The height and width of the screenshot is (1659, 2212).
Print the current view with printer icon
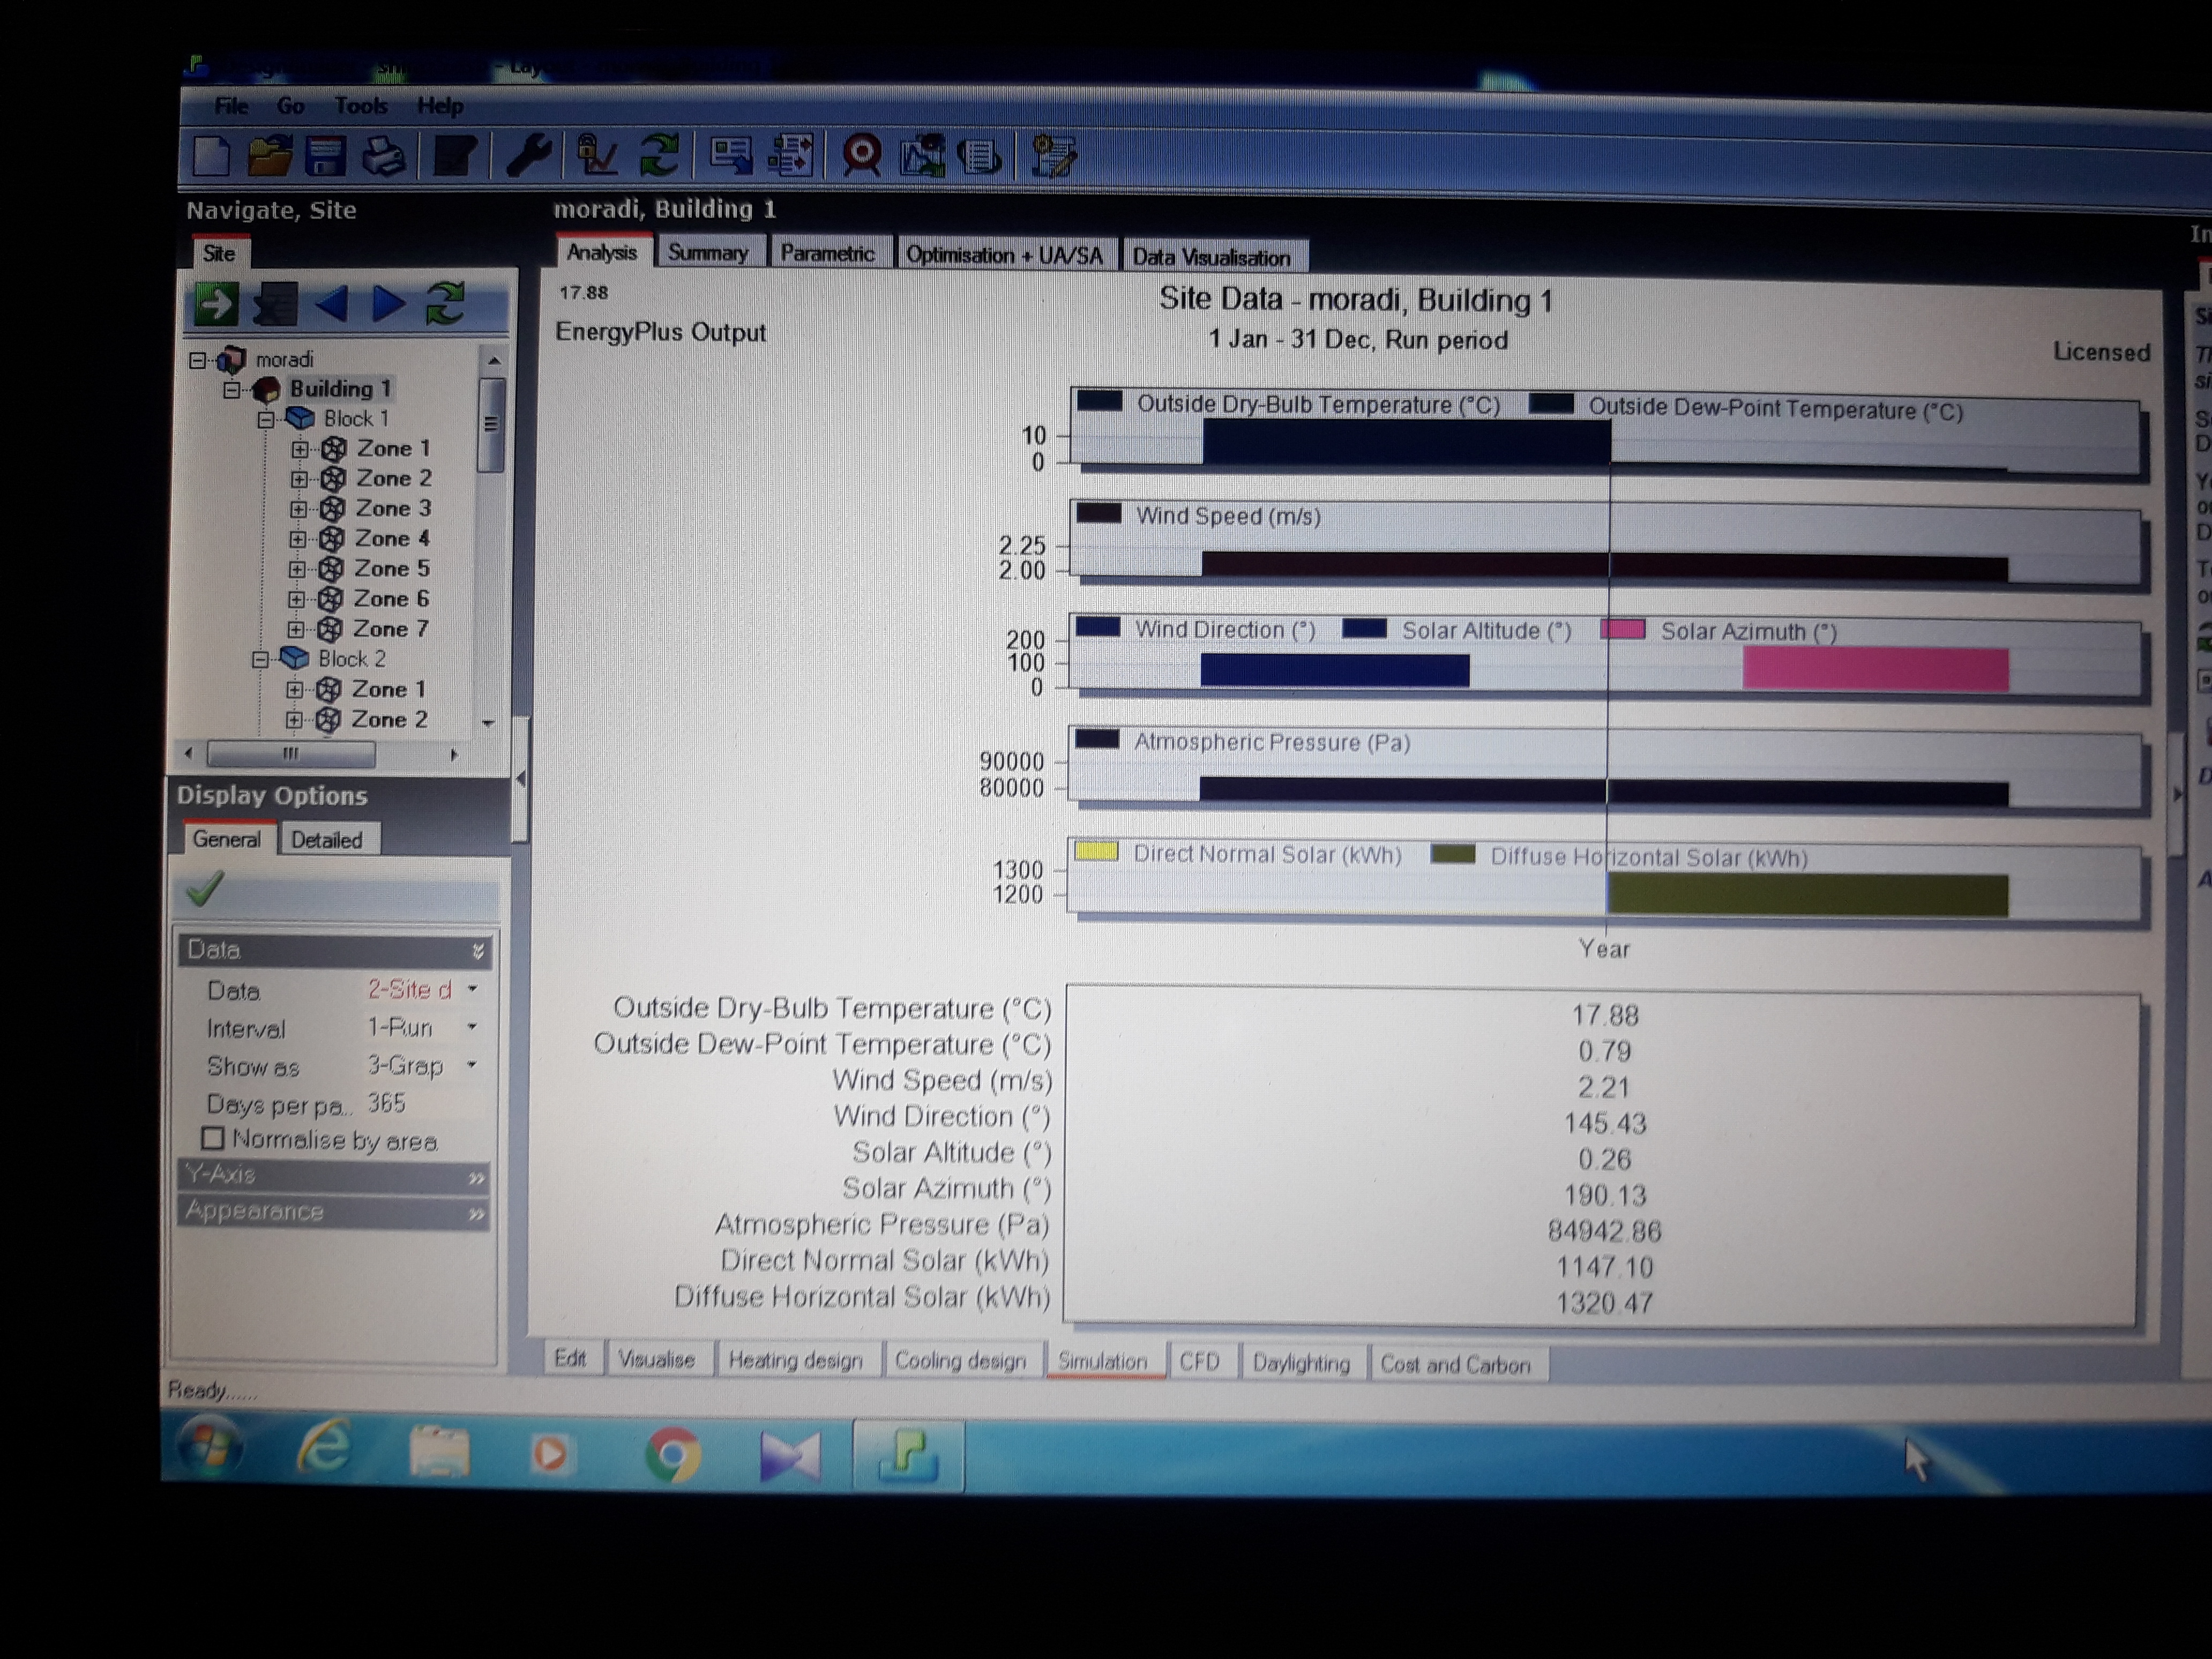point(383,157)
